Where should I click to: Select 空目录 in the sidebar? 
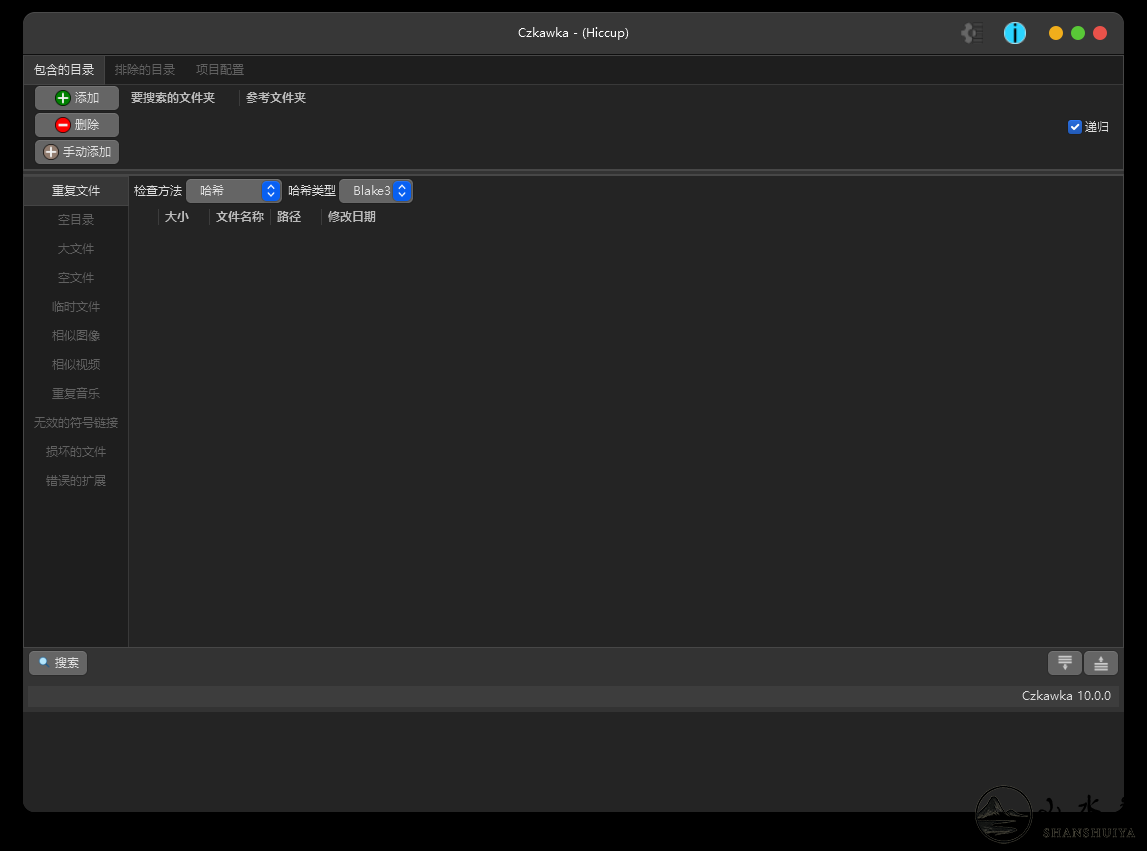pyautogui.click(x=76, y=220)
